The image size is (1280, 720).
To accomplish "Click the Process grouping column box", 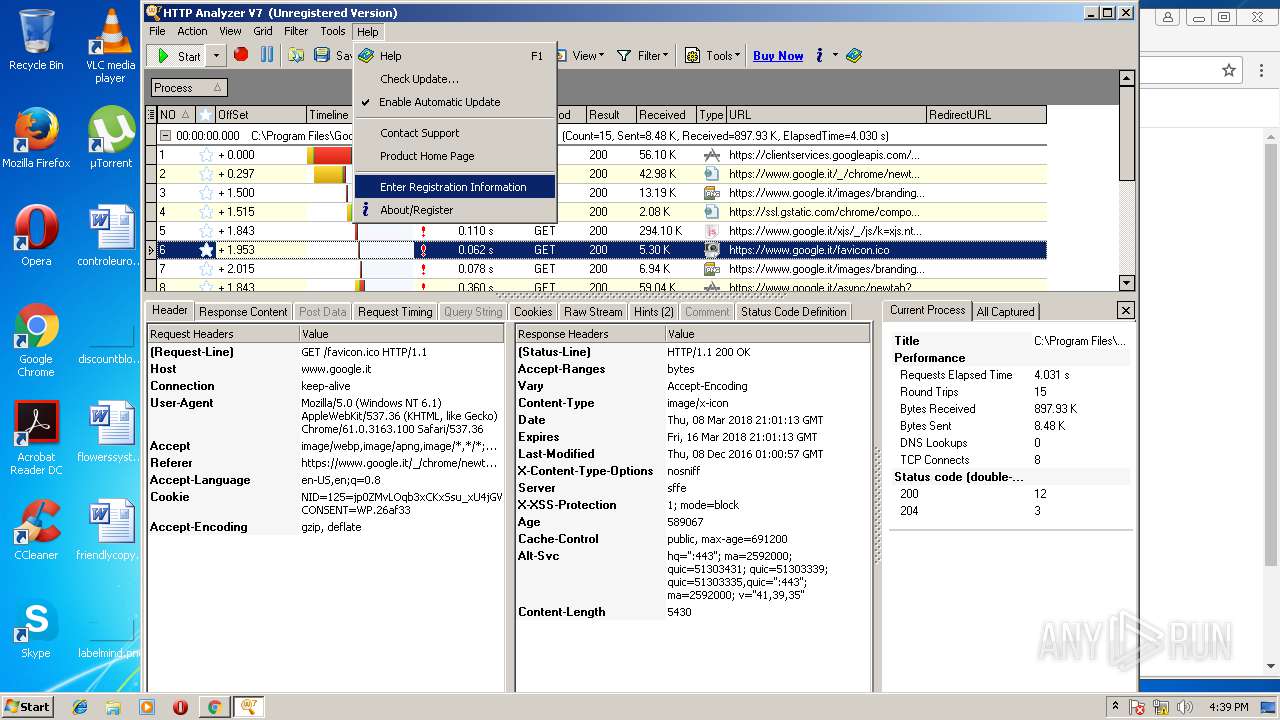I will tap(189, 88).
